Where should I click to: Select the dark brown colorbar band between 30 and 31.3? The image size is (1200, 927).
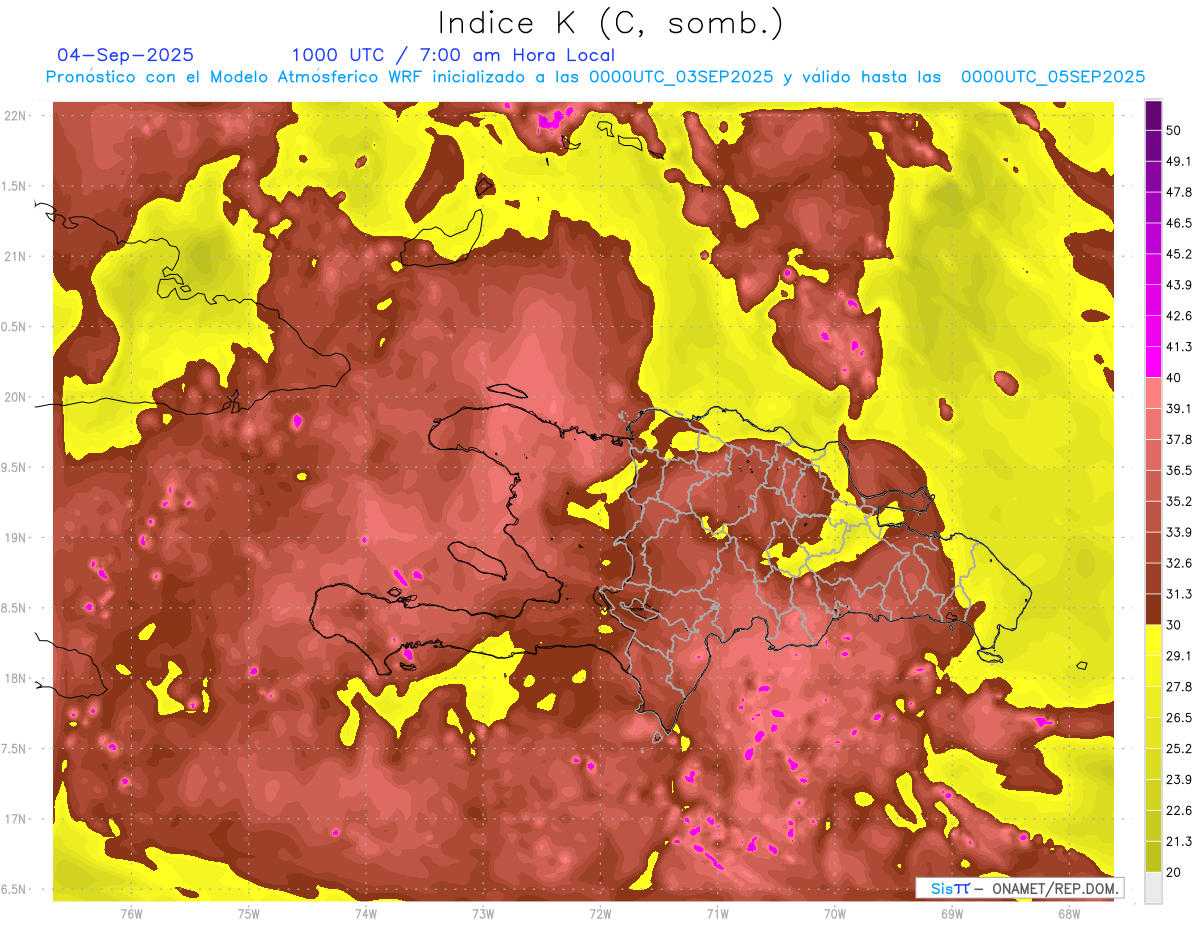1153,609
